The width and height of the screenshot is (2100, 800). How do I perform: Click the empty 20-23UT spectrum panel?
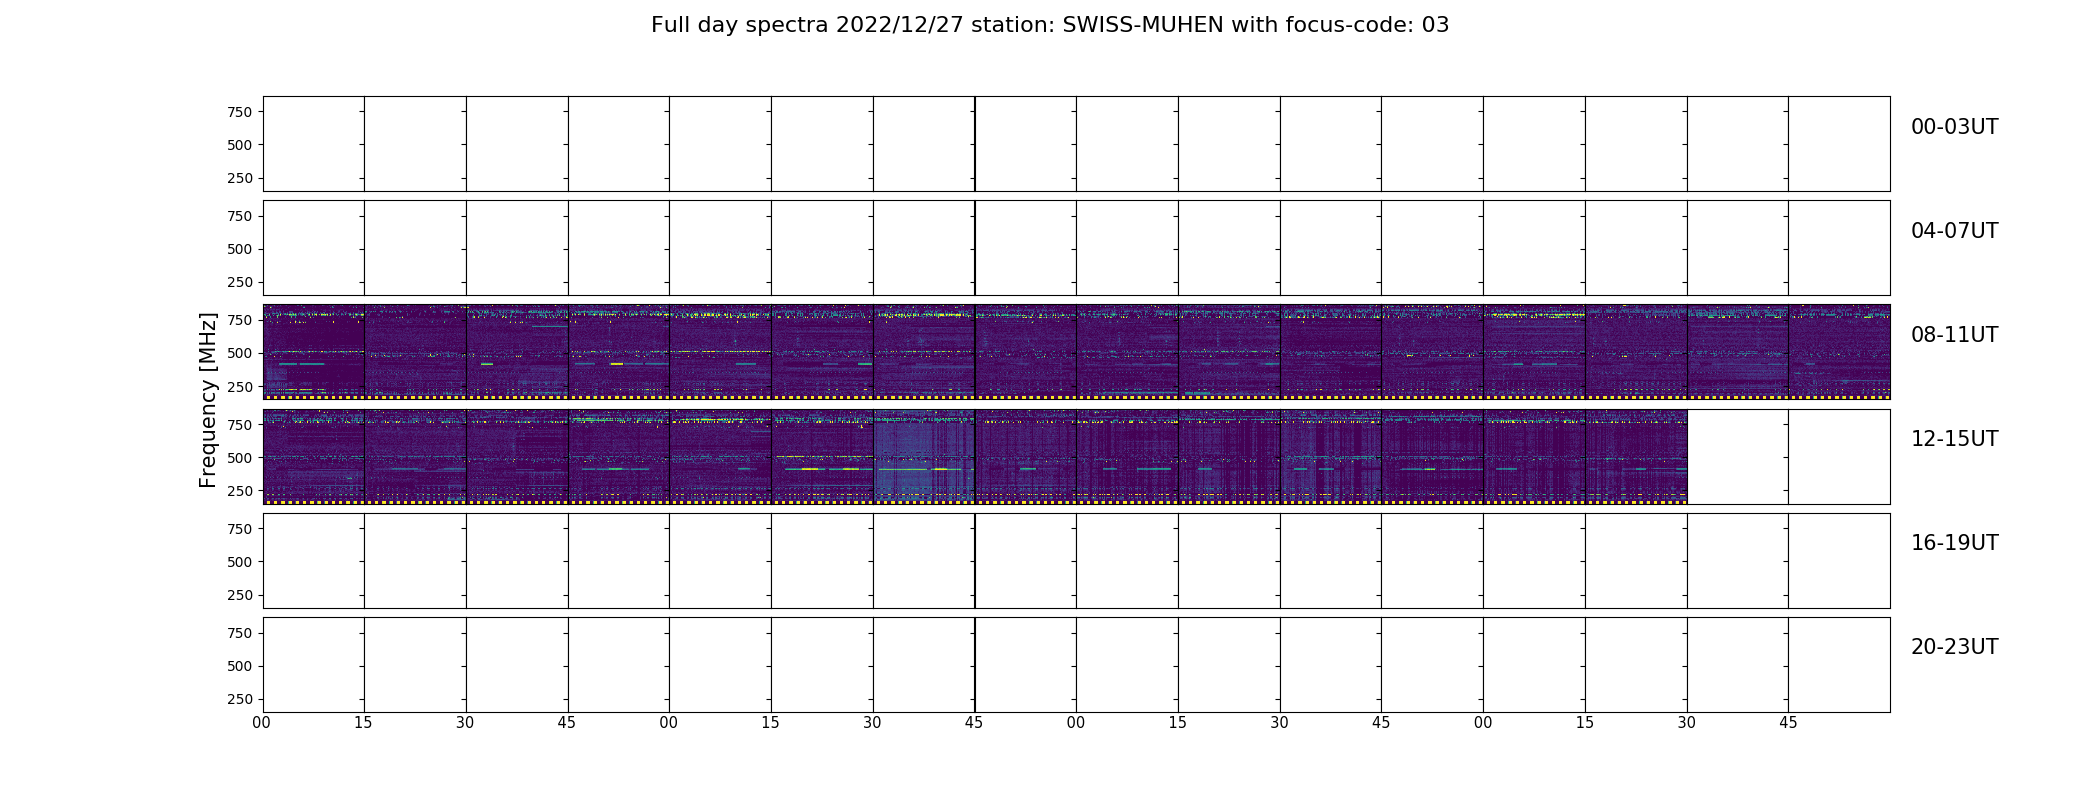coord(1076,665)
